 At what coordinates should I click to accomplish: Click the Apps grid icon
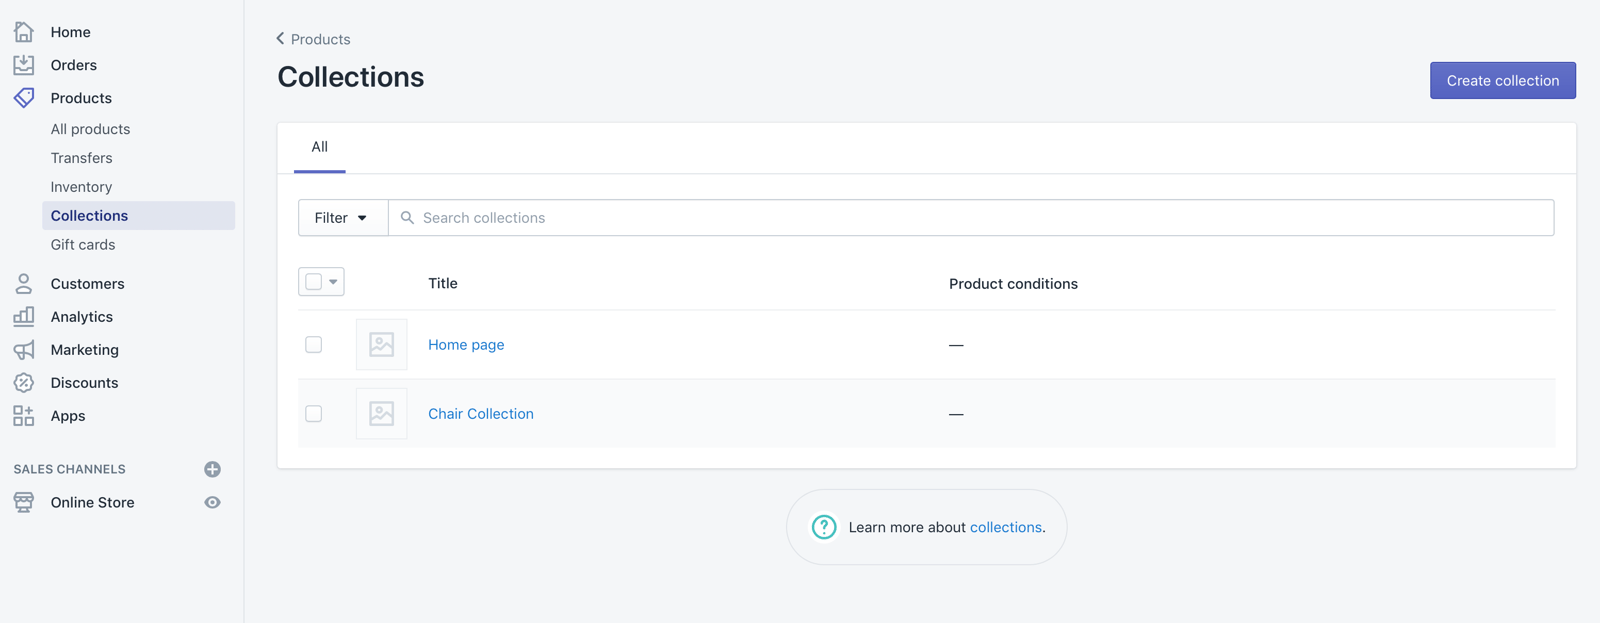[24, 416]
